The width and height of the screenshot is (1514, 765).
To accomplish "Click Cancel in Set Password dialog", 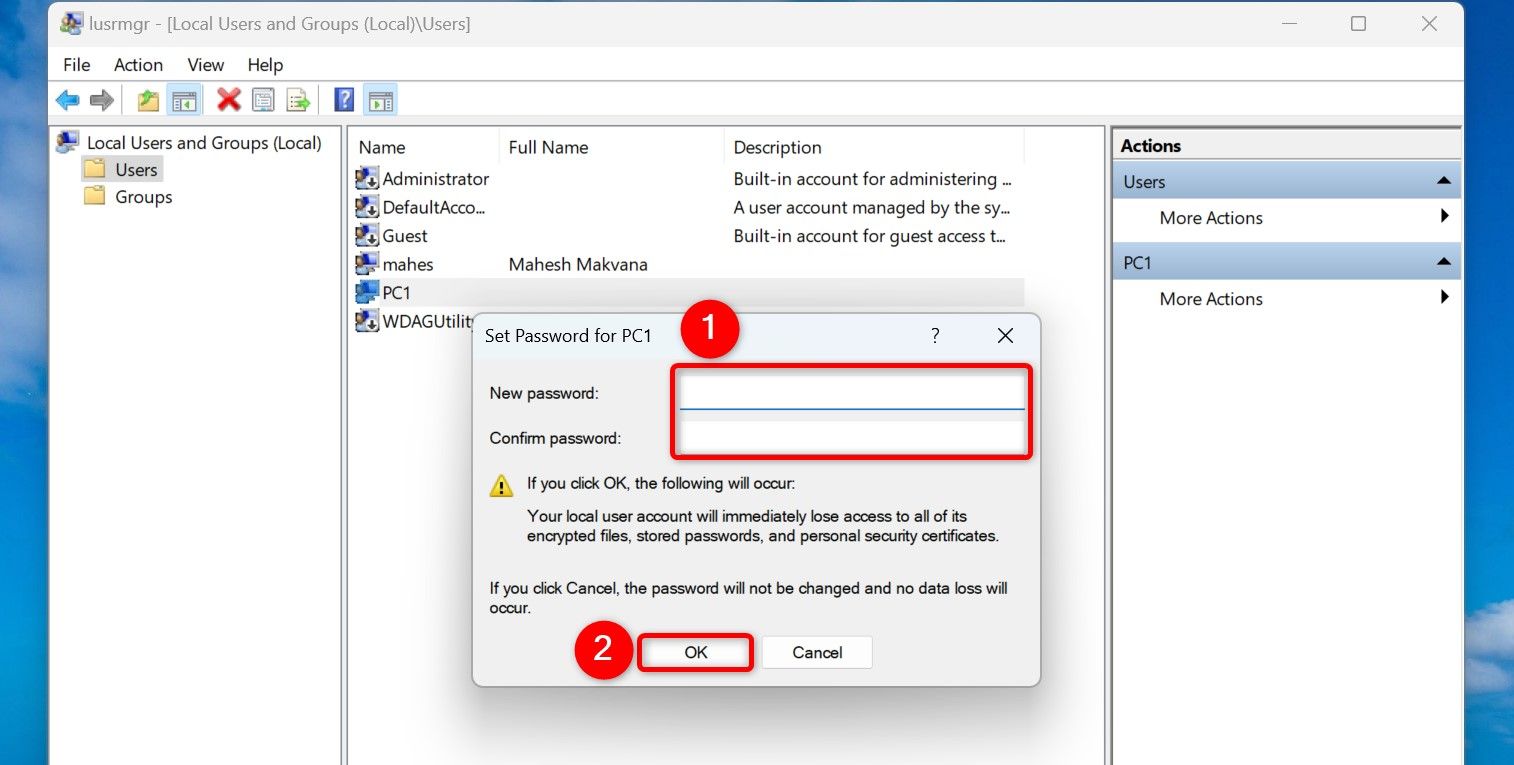I will click(817, 652).
